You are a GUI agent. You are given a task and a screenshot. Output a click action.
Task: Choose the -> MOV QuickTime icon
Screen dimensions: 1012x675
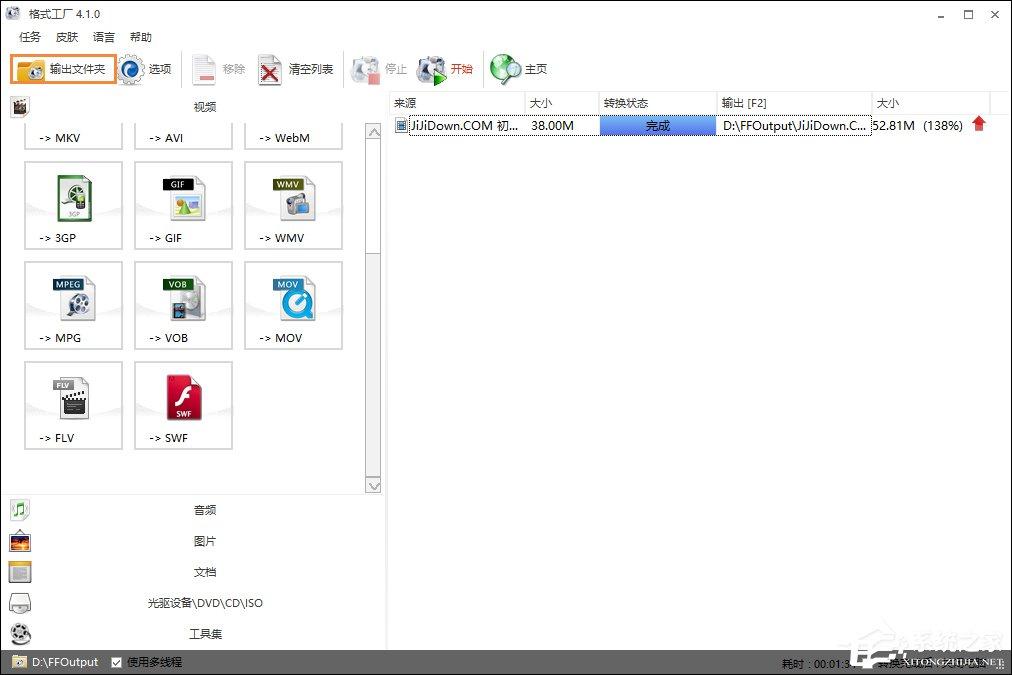point(294,305)
